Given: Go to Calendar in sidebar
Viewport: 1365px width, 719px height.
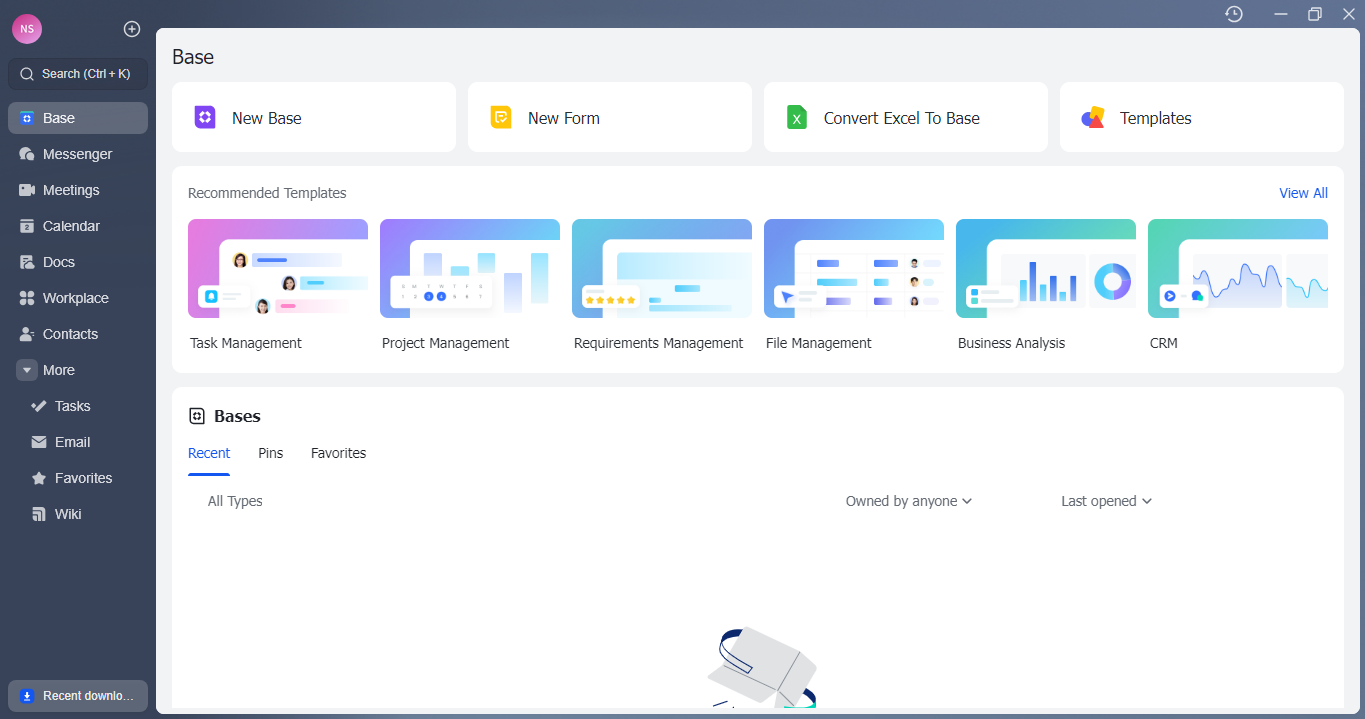Looking at the screenshot, I should click(78, 226).
